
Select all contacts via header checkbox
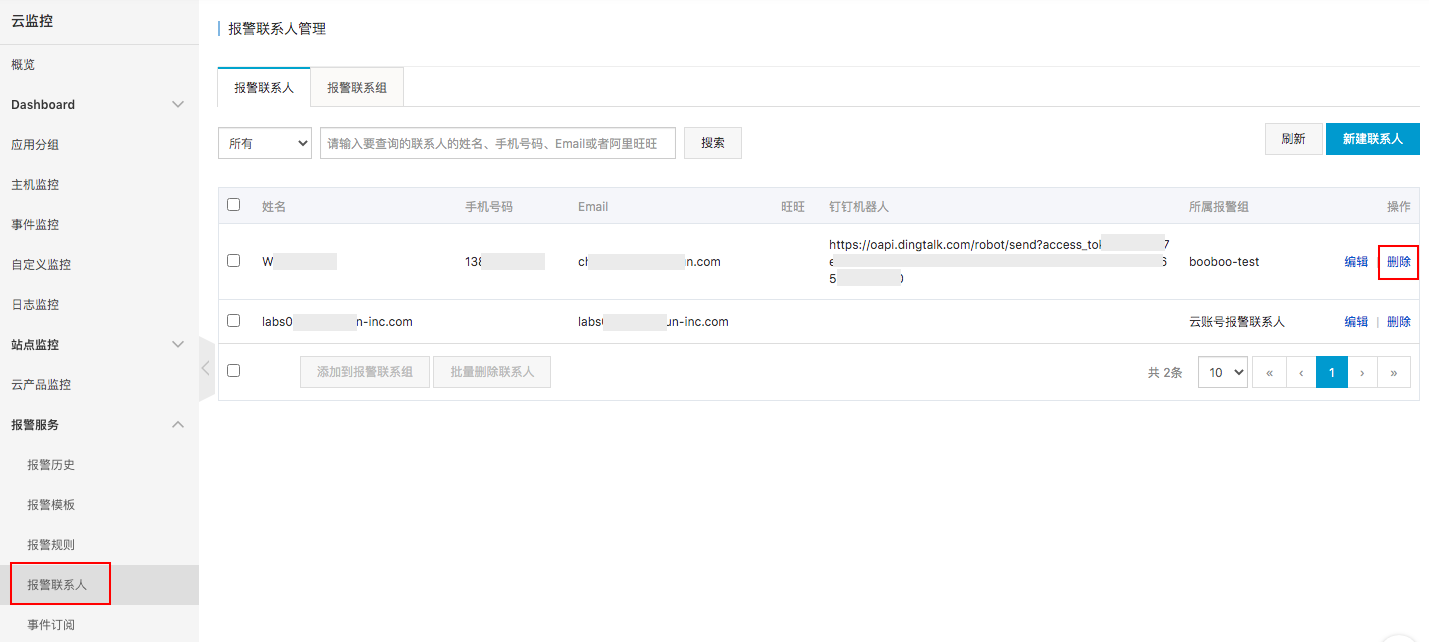234,205
